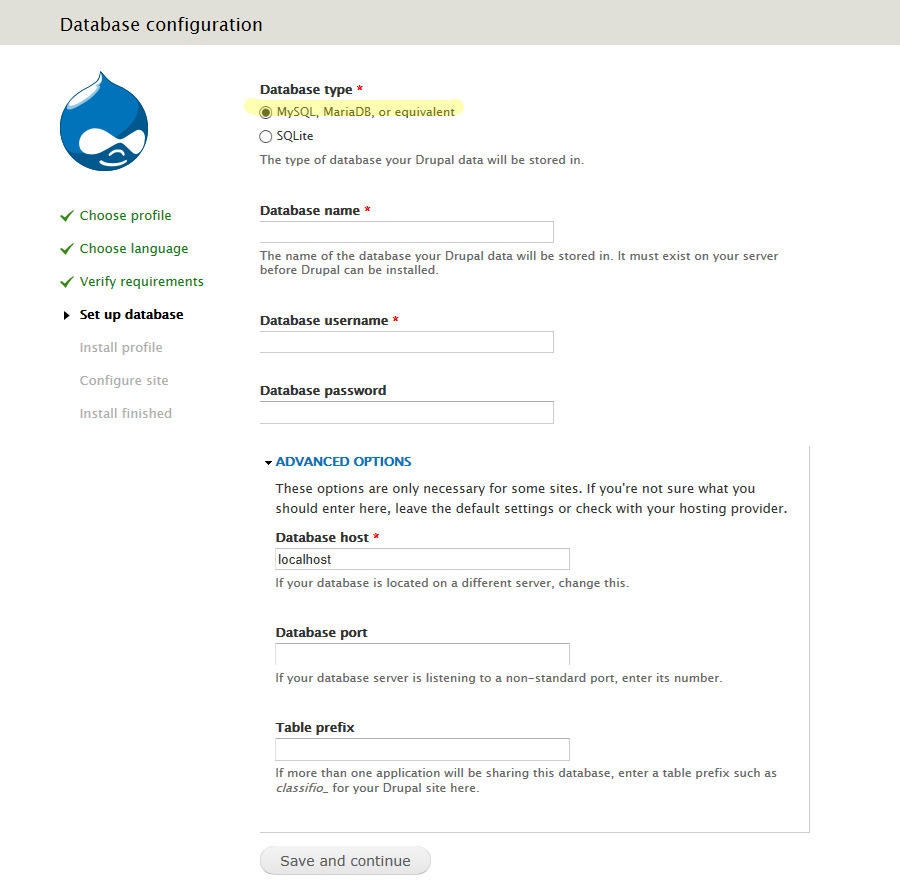
Task: Click the Table prefix text field
Action: point(422,749)
